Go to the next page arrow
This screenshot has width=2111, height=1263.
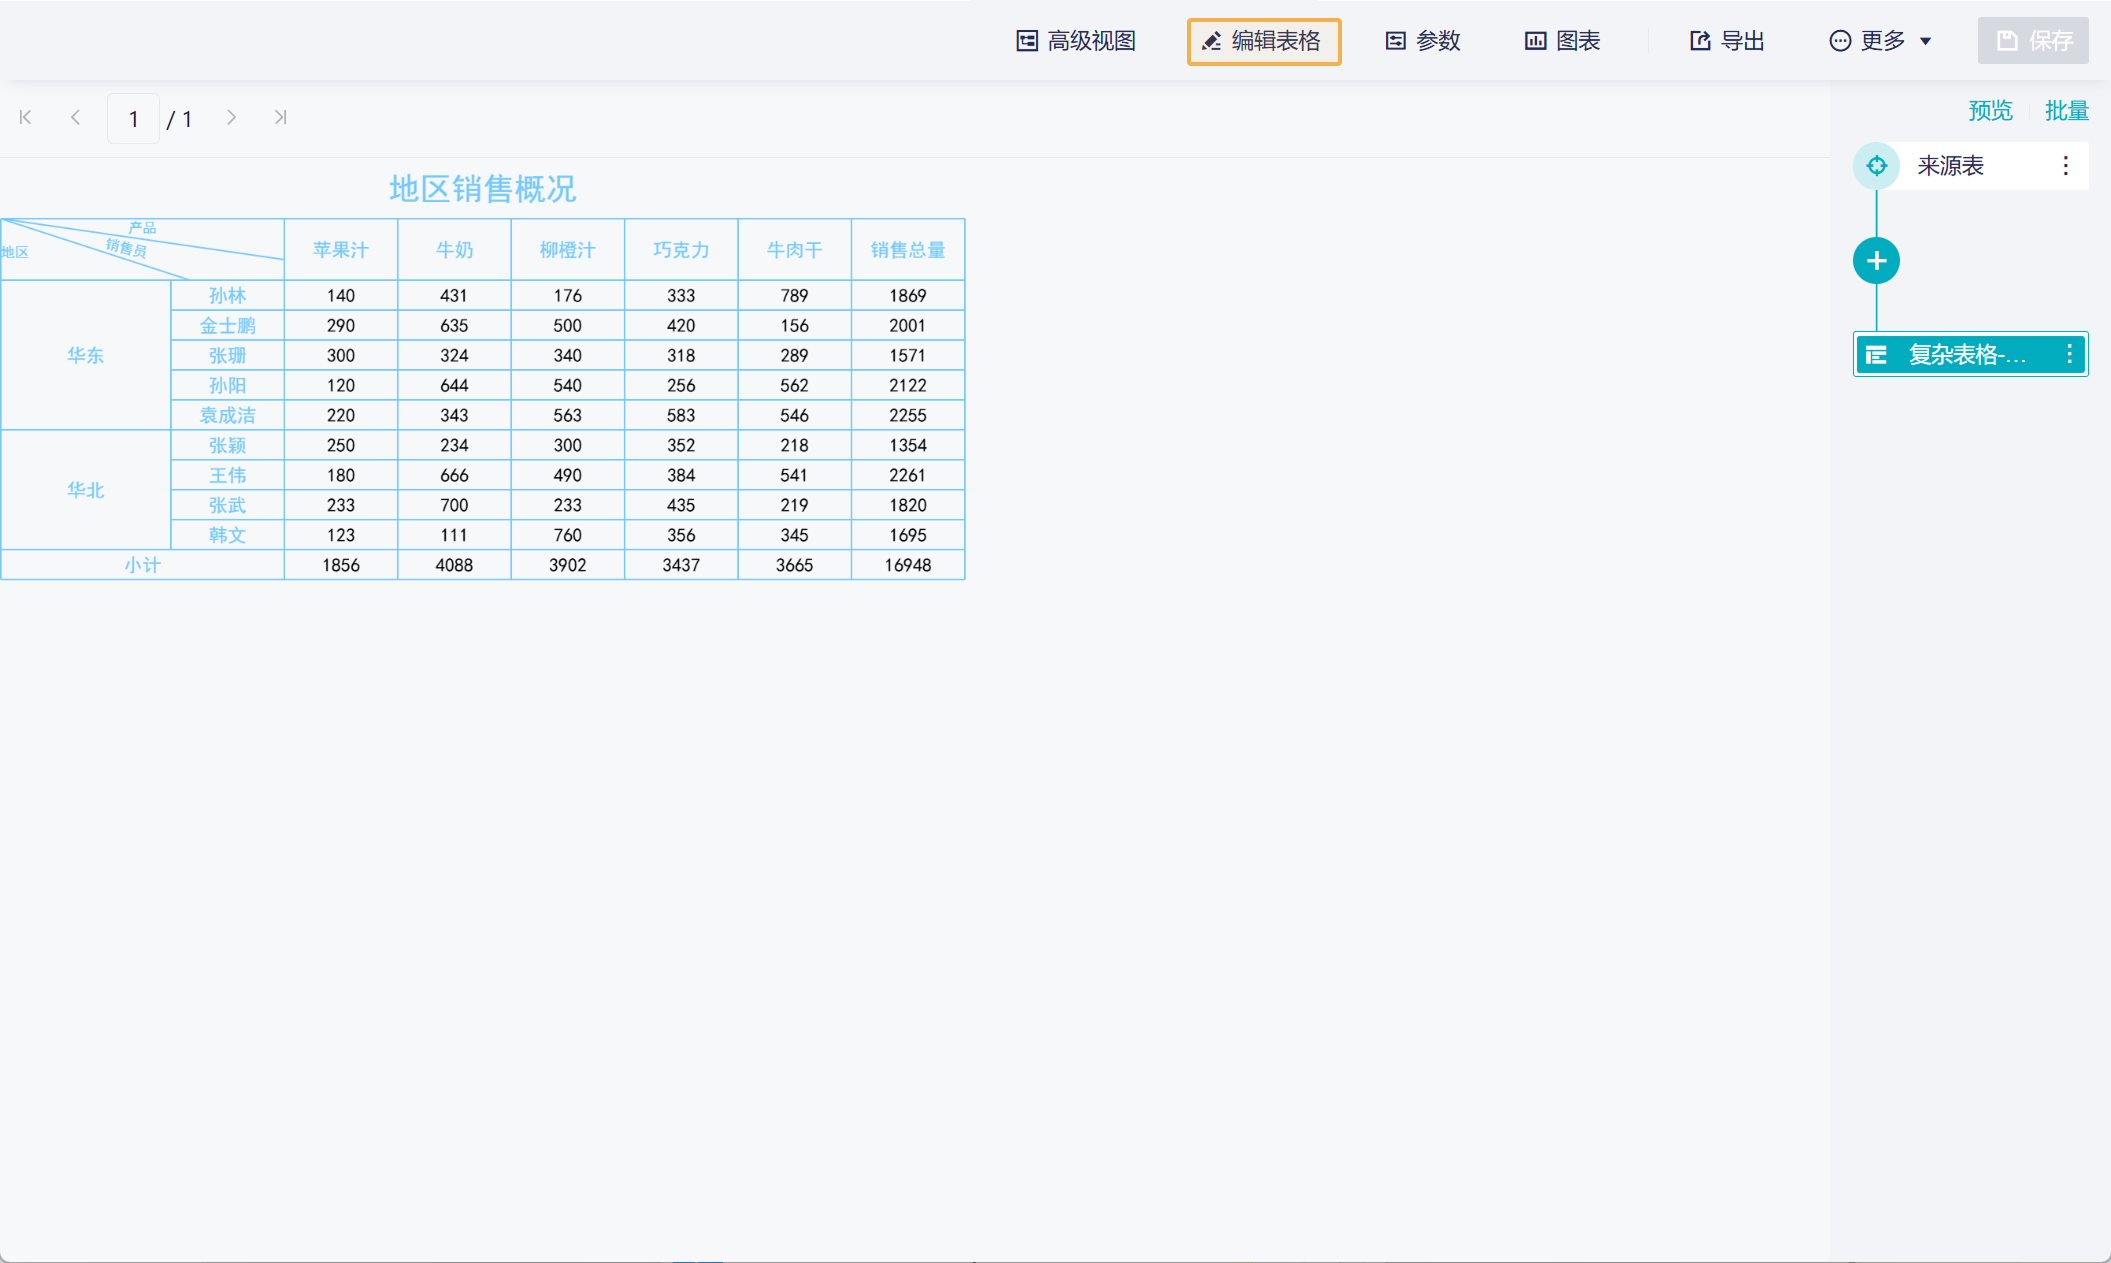click(231, 118)
